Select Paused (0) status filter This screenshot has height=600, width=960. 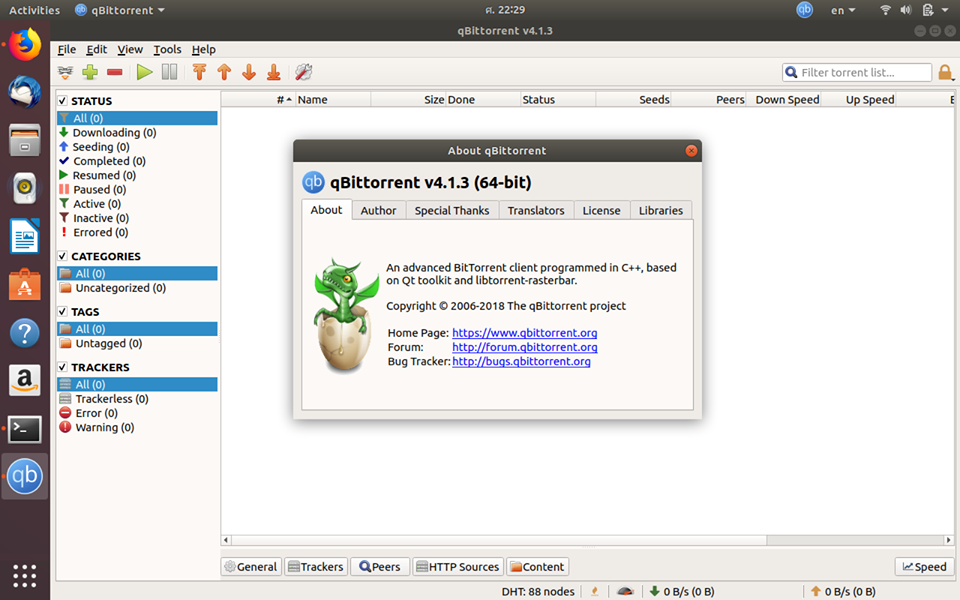[137, 190]
